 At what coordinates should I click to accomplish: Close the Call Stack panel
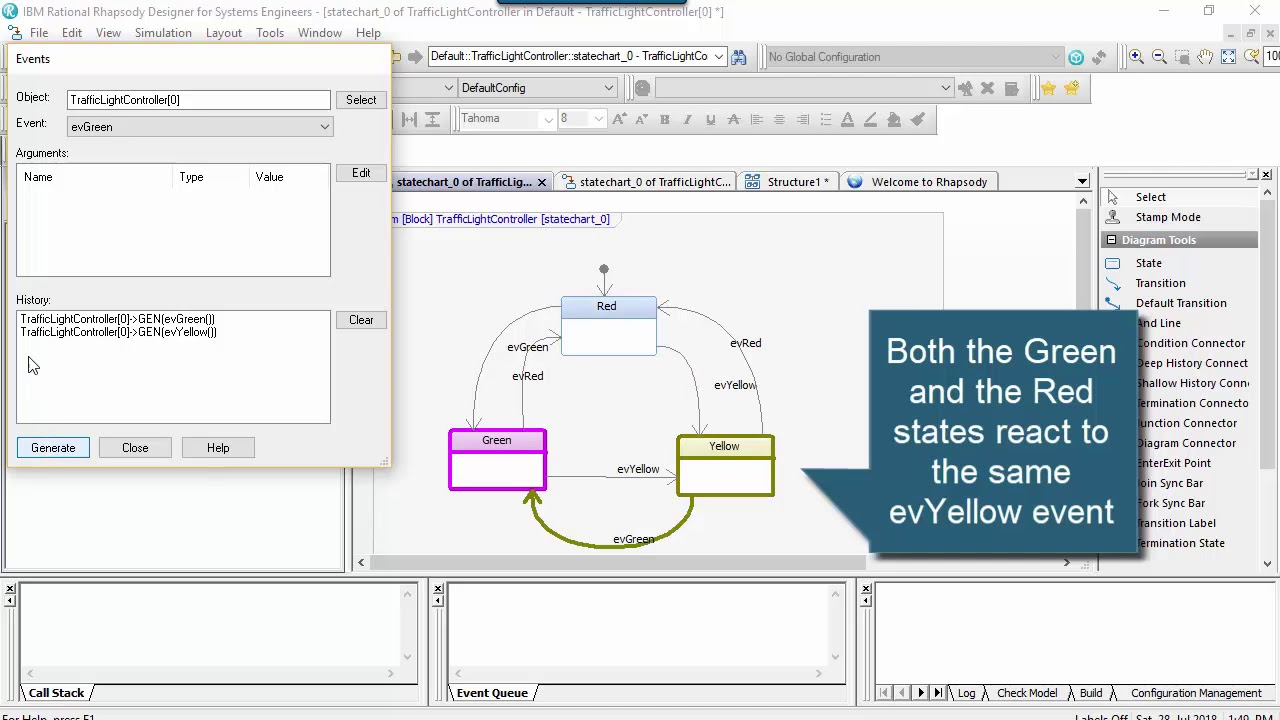(x=10, y=589)
